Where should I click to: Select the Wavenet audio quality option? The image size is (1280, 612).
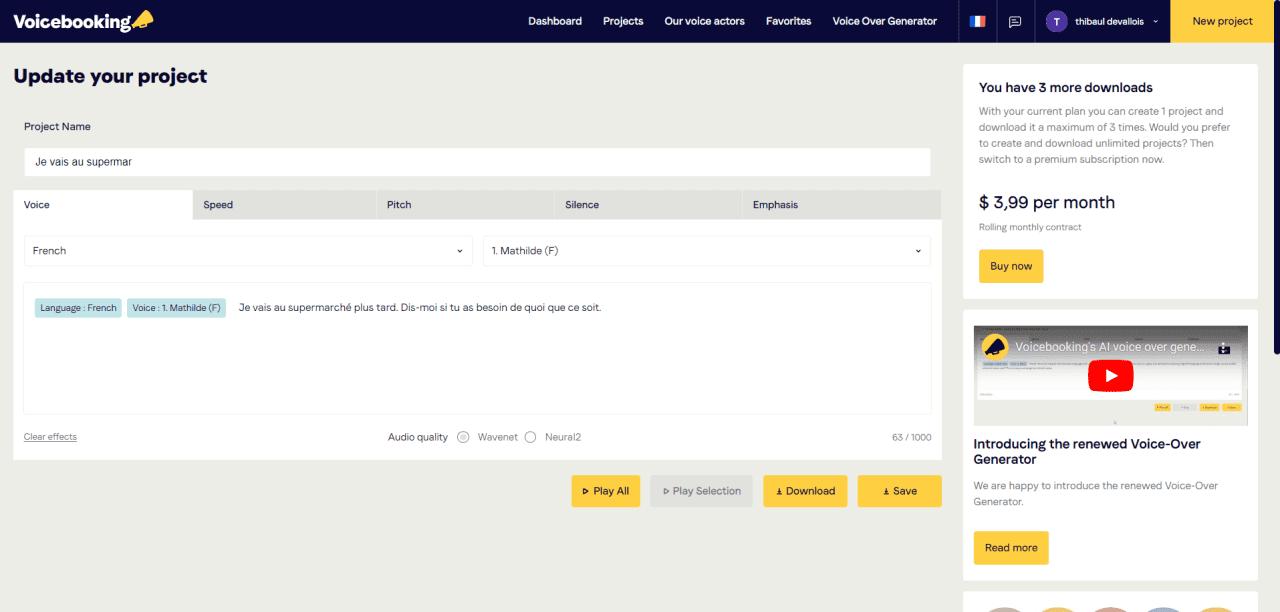click(x=463, y=437)
